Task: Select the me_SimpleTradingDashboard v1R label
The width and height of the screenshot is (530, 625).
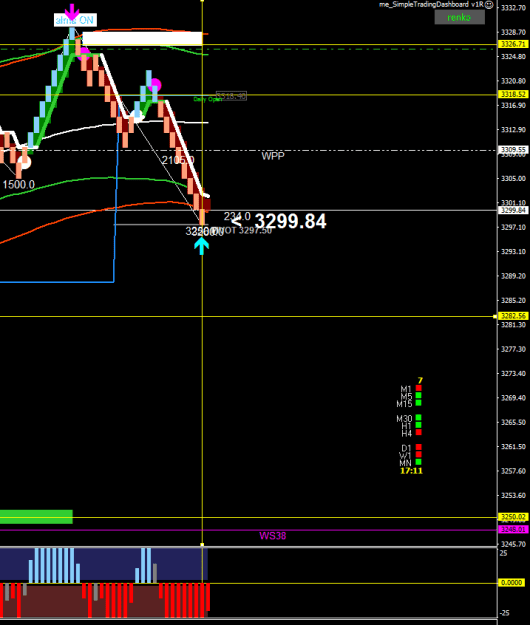Action: pos(431,4)
